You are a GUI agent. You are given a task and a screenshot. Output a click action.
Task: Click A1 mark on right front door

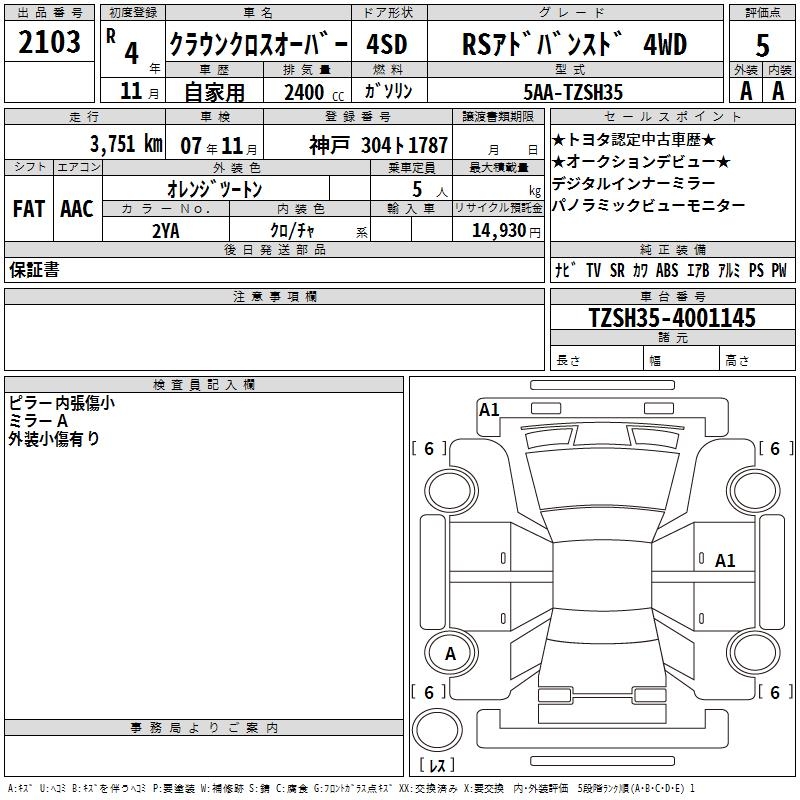[x=725, y=561]
